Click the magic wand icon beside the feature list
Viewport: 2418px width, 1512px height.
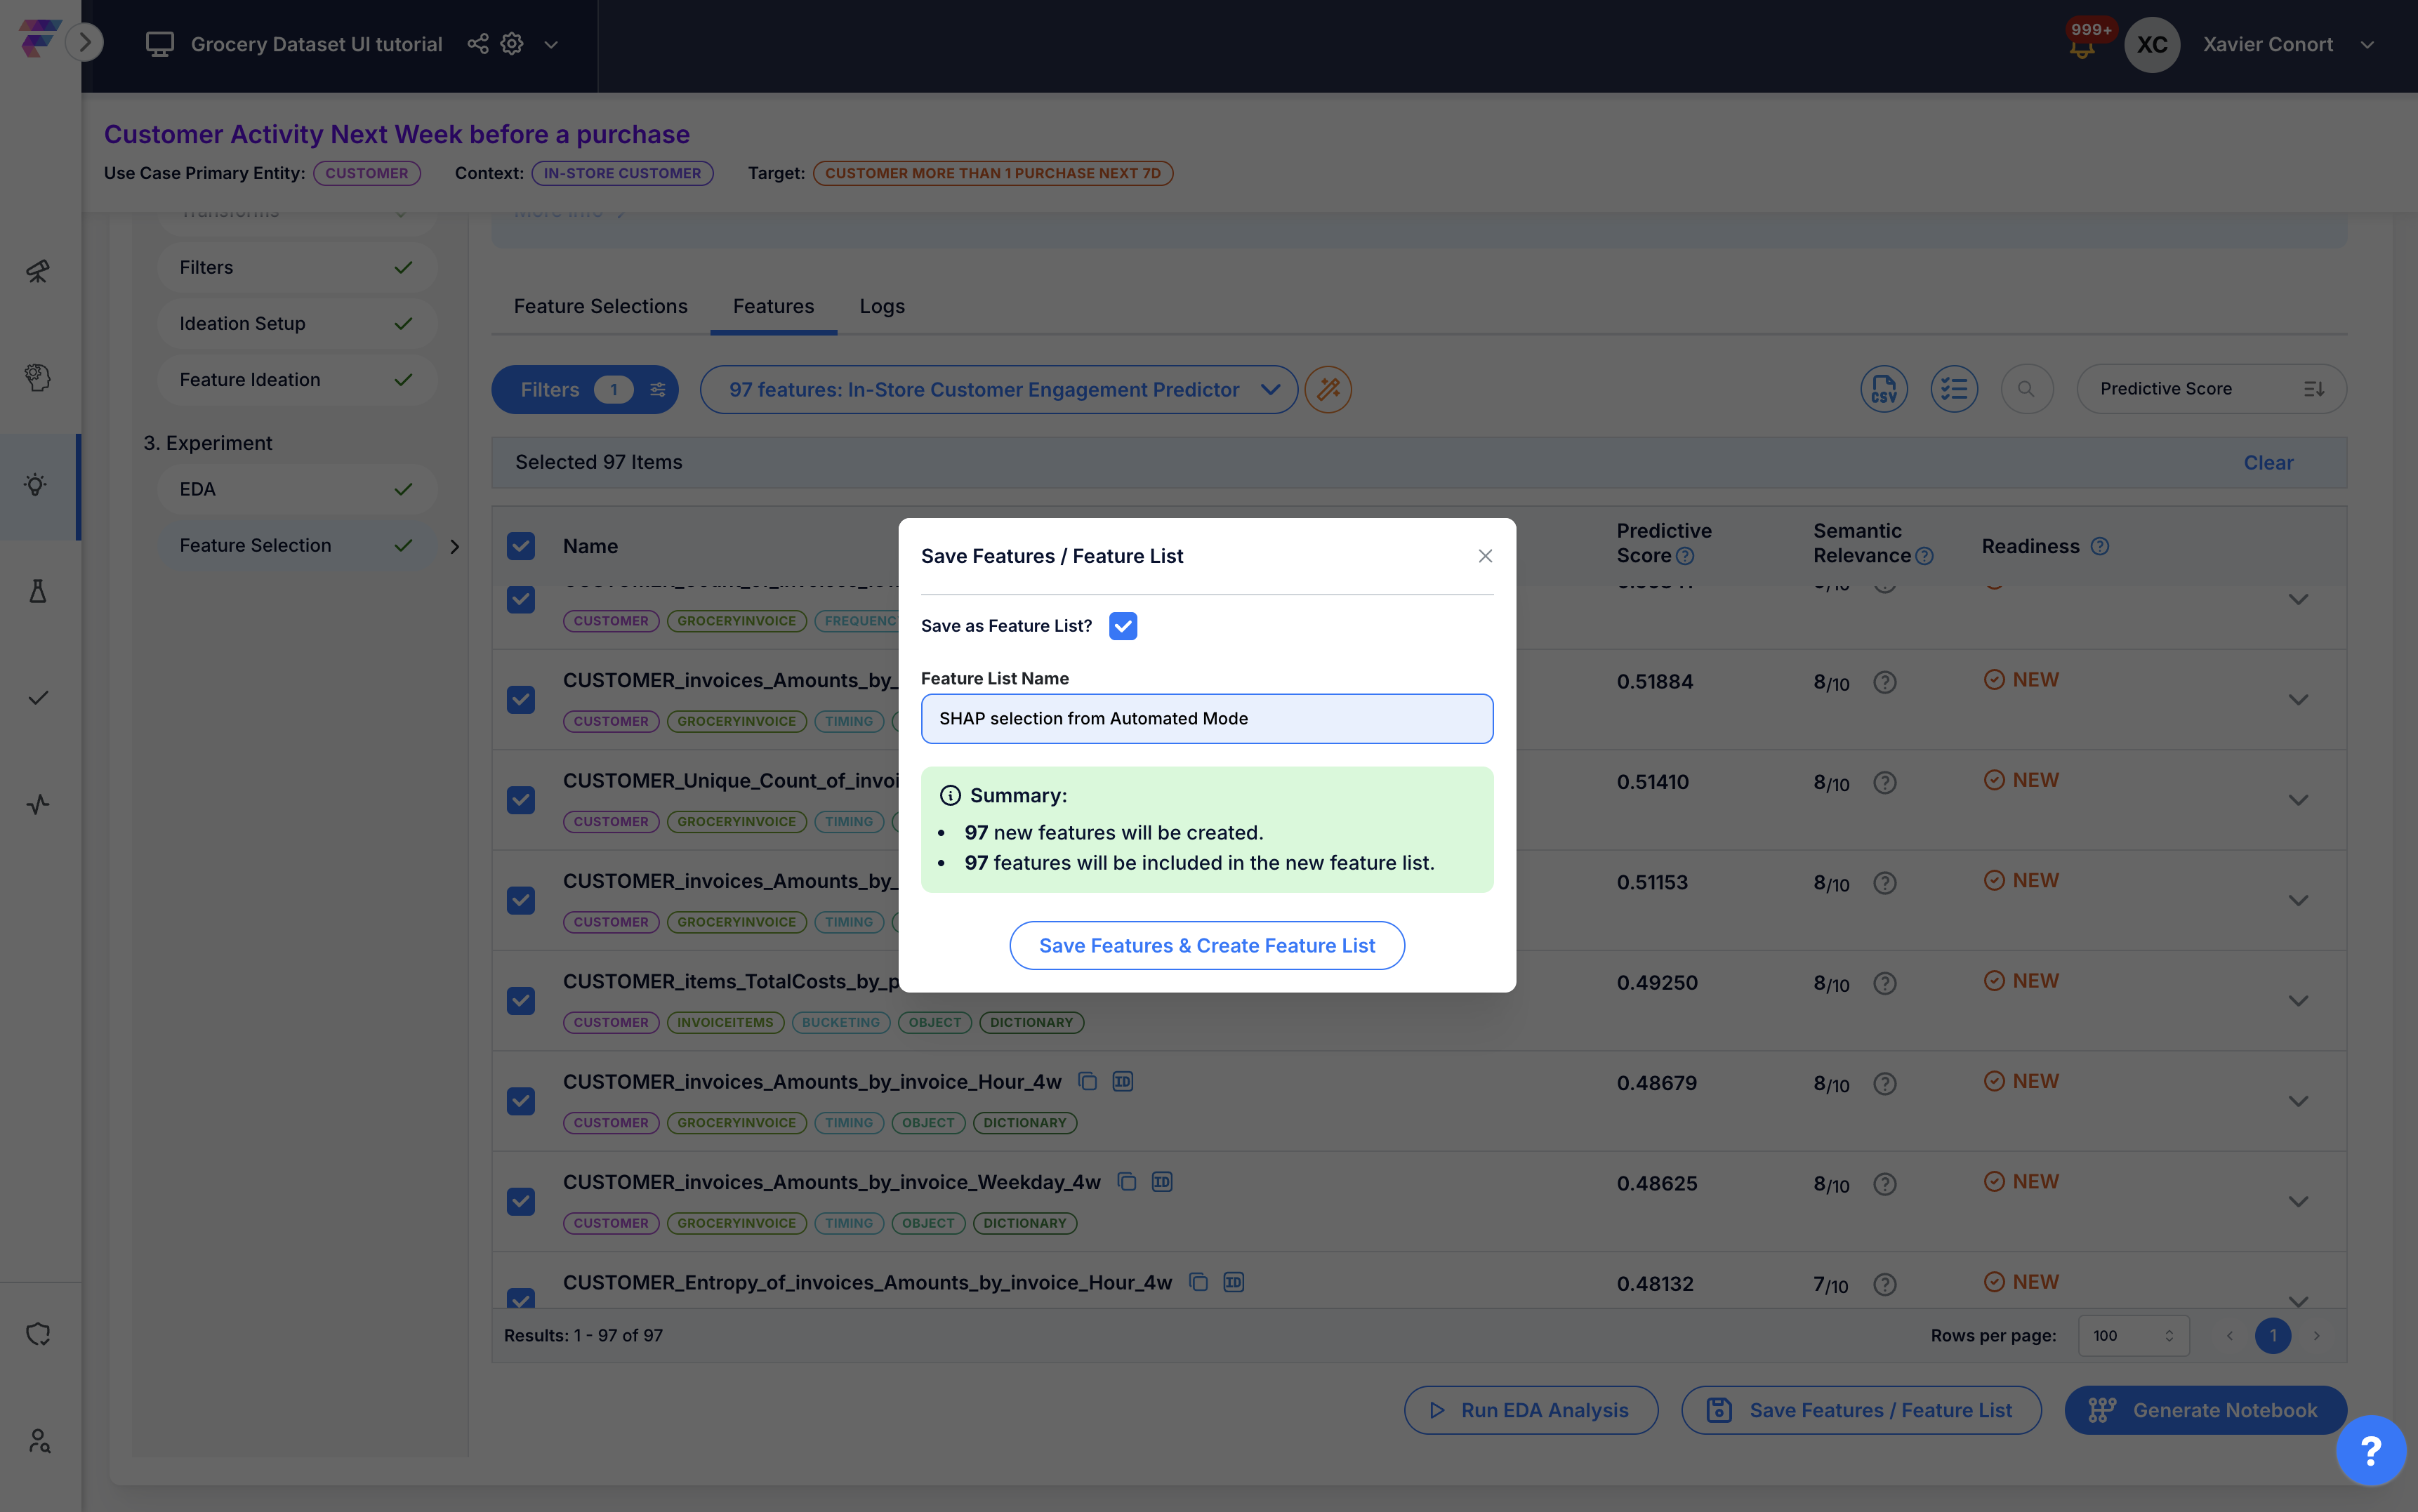[1328, 389]
